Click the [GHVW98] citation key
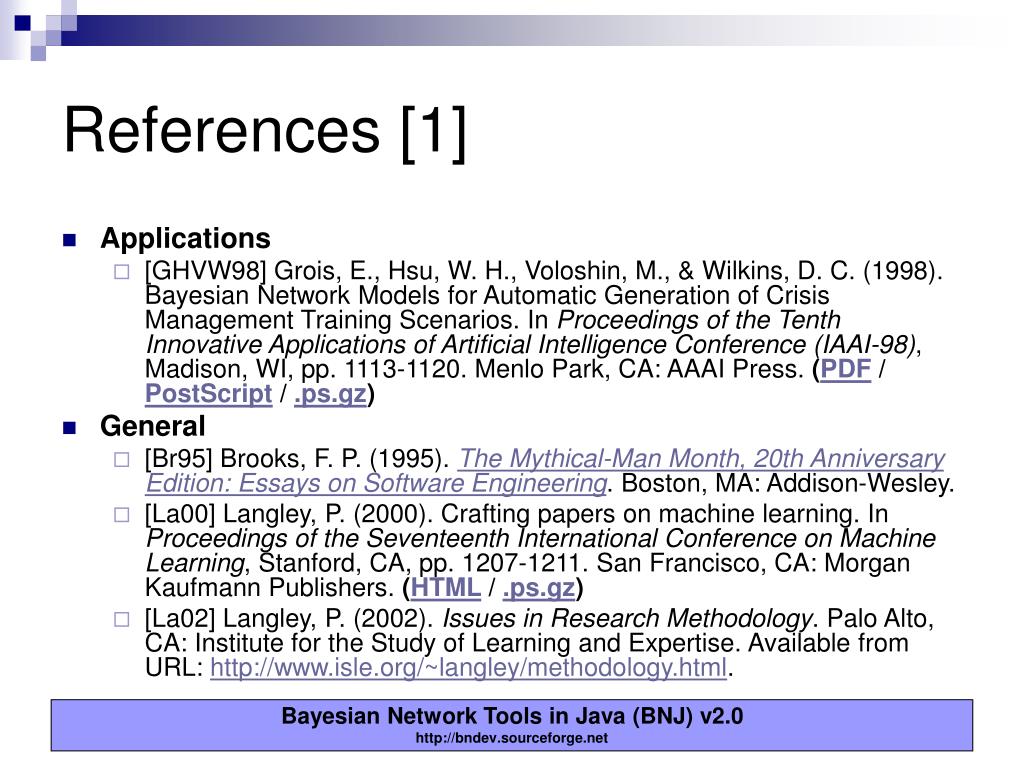Screen dimensions: 1024x768 tap(206, 271)
